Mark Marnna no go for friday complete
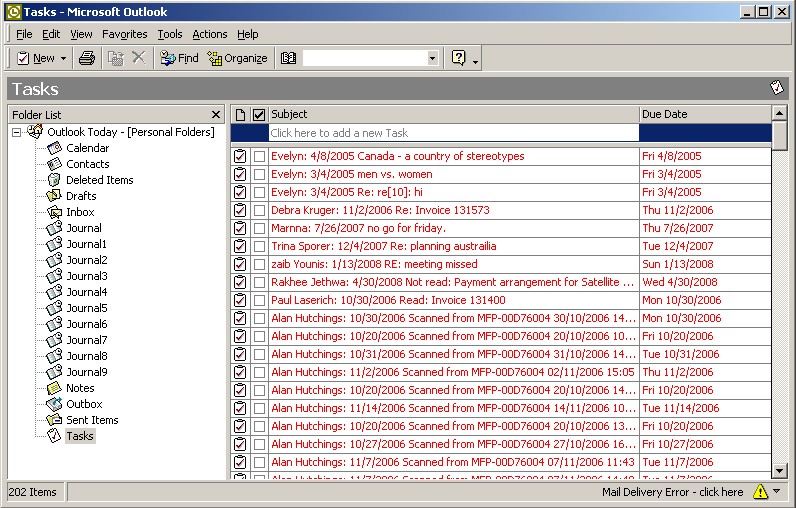796x508 pixels. 259,228
